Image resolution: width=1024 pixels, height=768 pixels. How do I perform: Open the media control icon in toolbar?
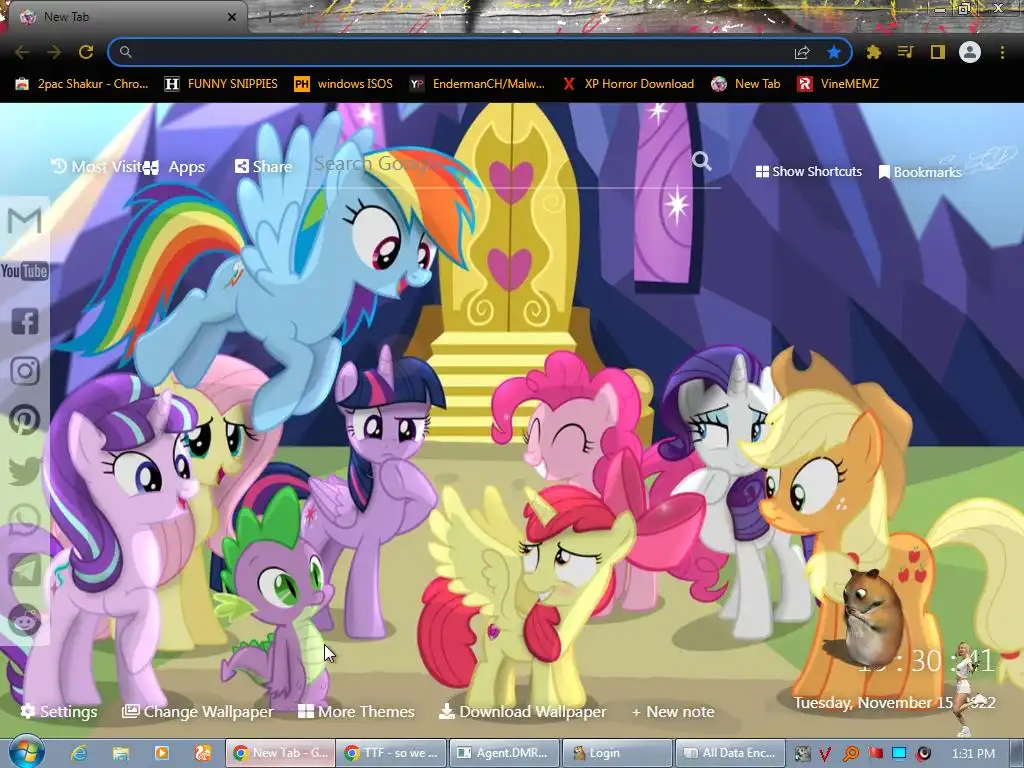[x=905, y=52]
